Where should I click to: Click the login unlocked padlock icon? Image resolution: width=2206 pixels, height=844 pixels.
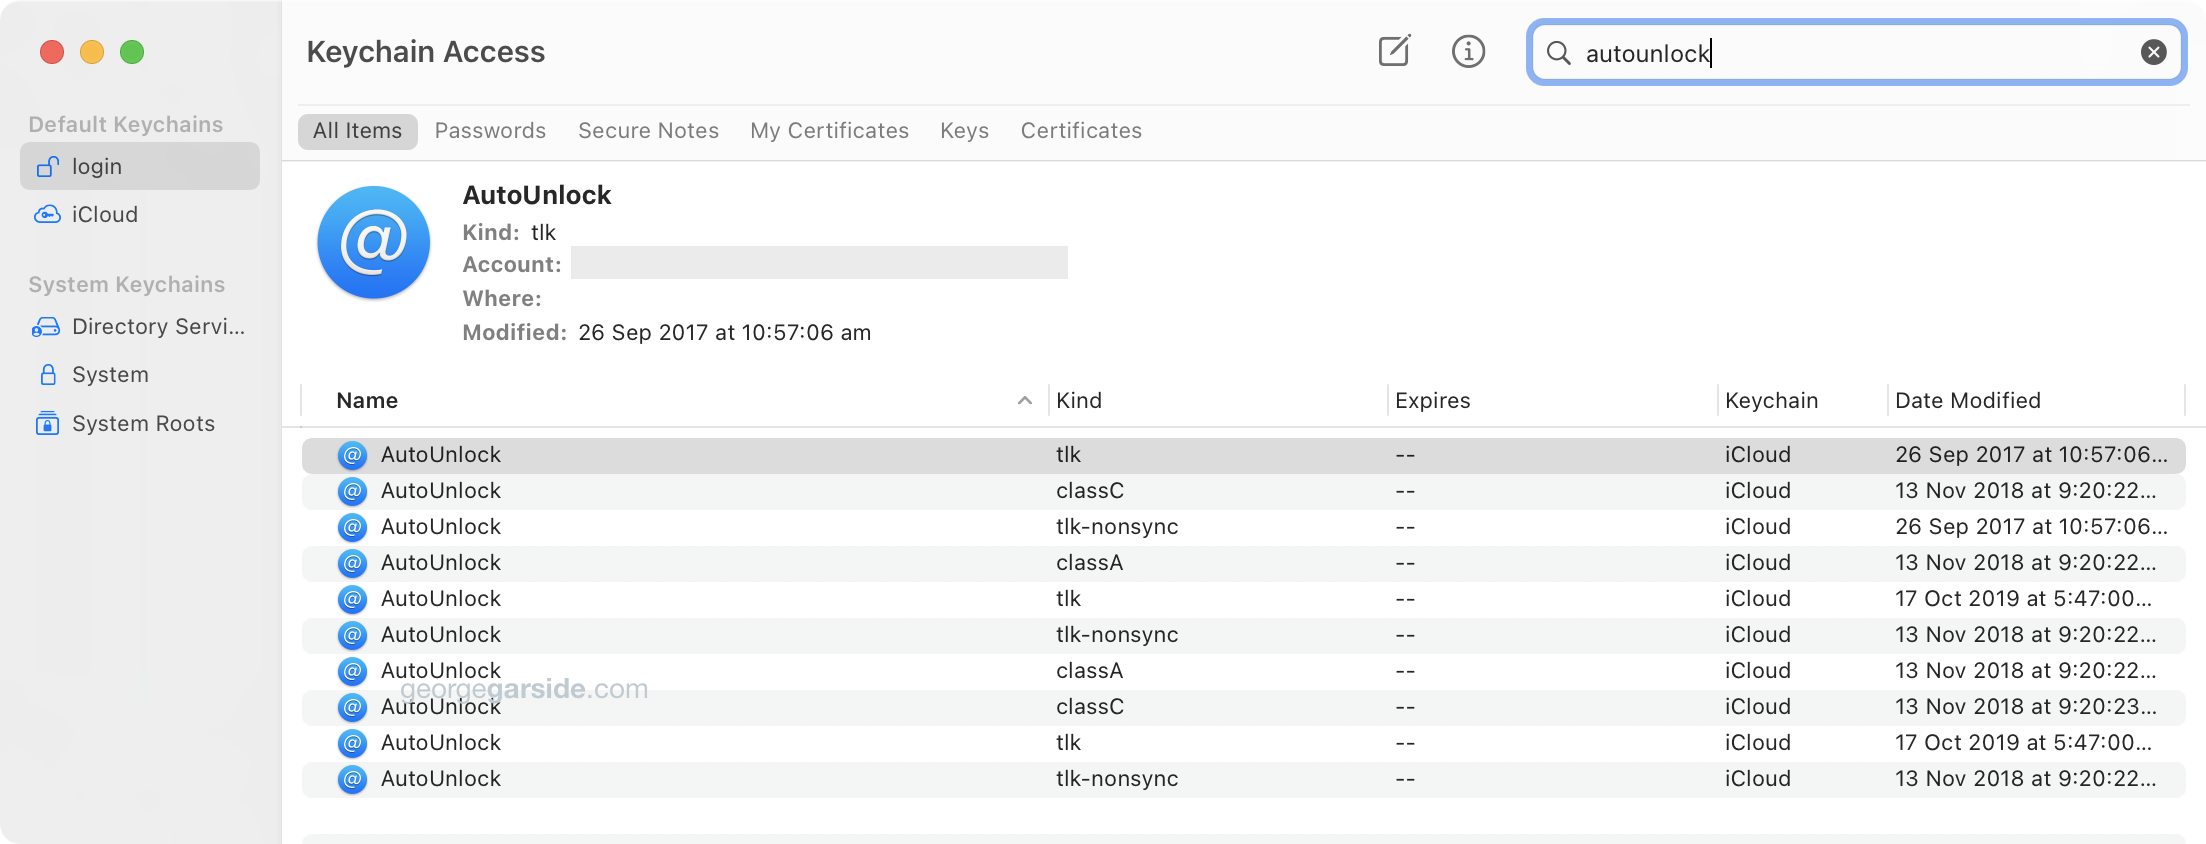click(x=47, y=166)
